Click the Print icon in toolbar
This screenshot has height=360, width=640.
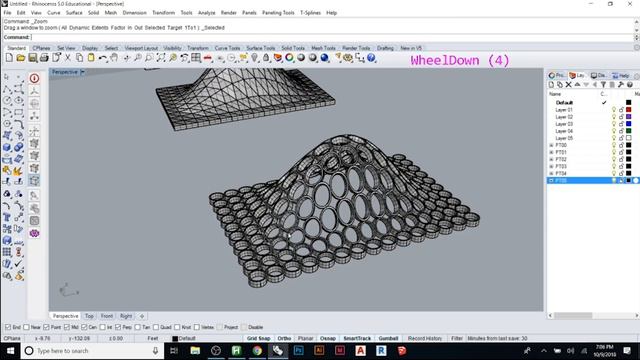(44, 58)
